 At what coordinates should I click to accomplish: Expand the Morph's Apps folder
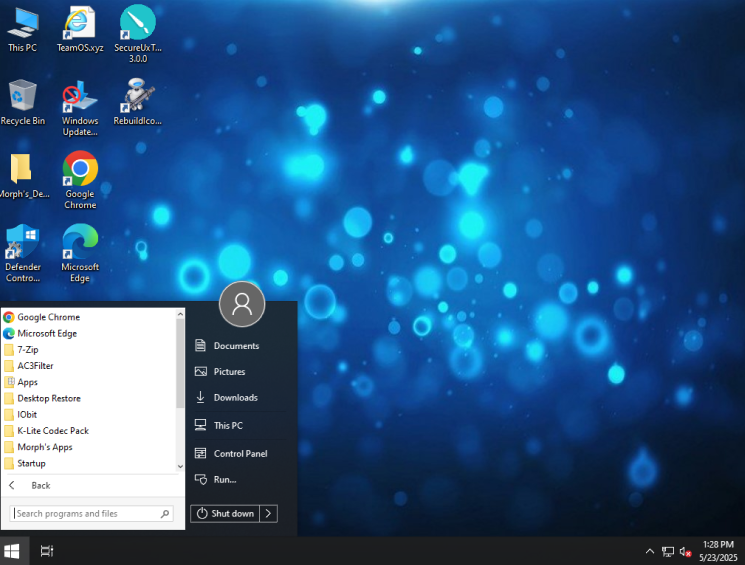pos(88,447)
